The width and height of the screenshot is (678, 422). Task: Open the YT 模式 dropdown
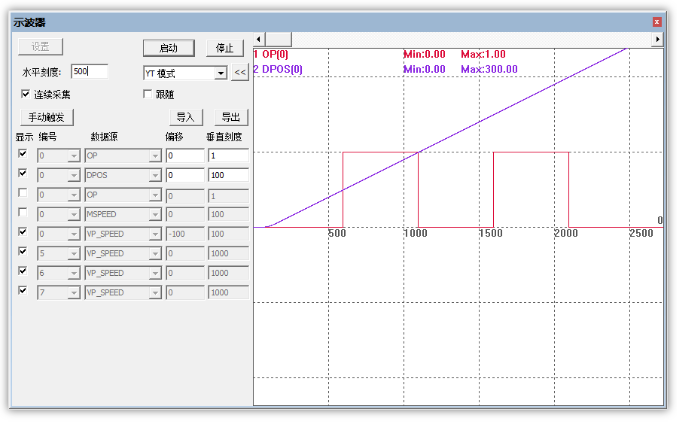tap(185, 73)
